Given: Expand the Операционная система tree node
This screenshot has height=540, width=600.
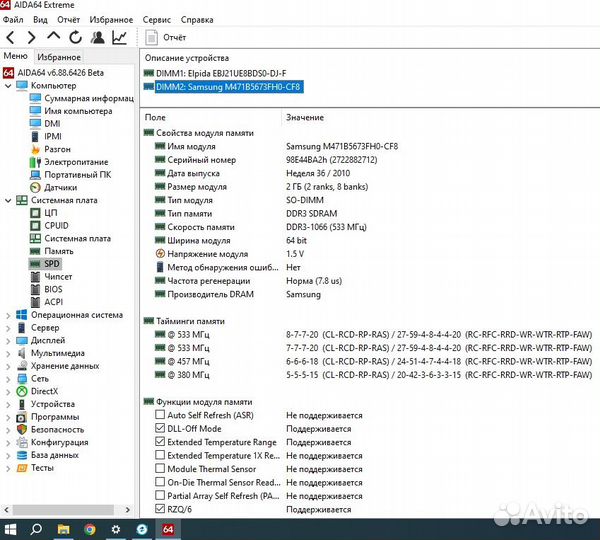Looking at the screenshot, I should (x=9, y=315).
